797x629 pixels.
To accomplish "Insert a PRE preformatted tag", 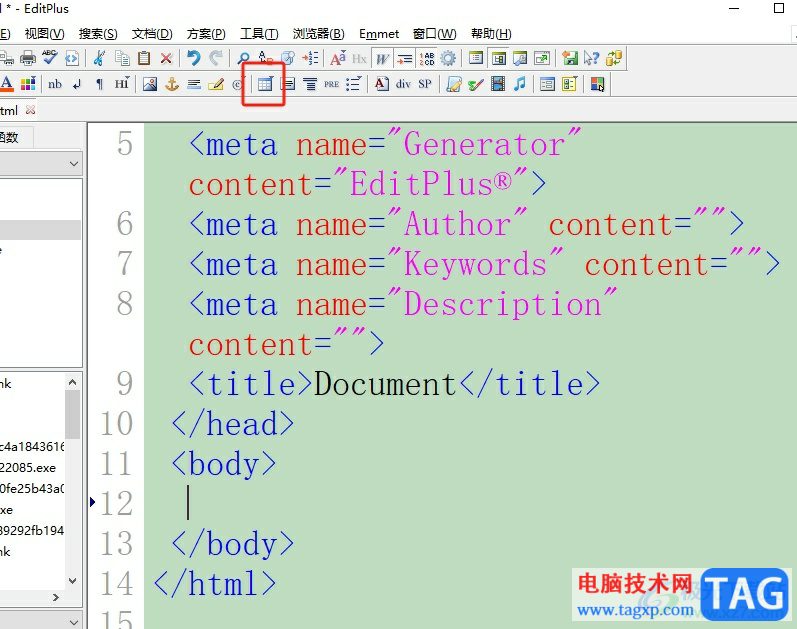I will tap(331, 84).
